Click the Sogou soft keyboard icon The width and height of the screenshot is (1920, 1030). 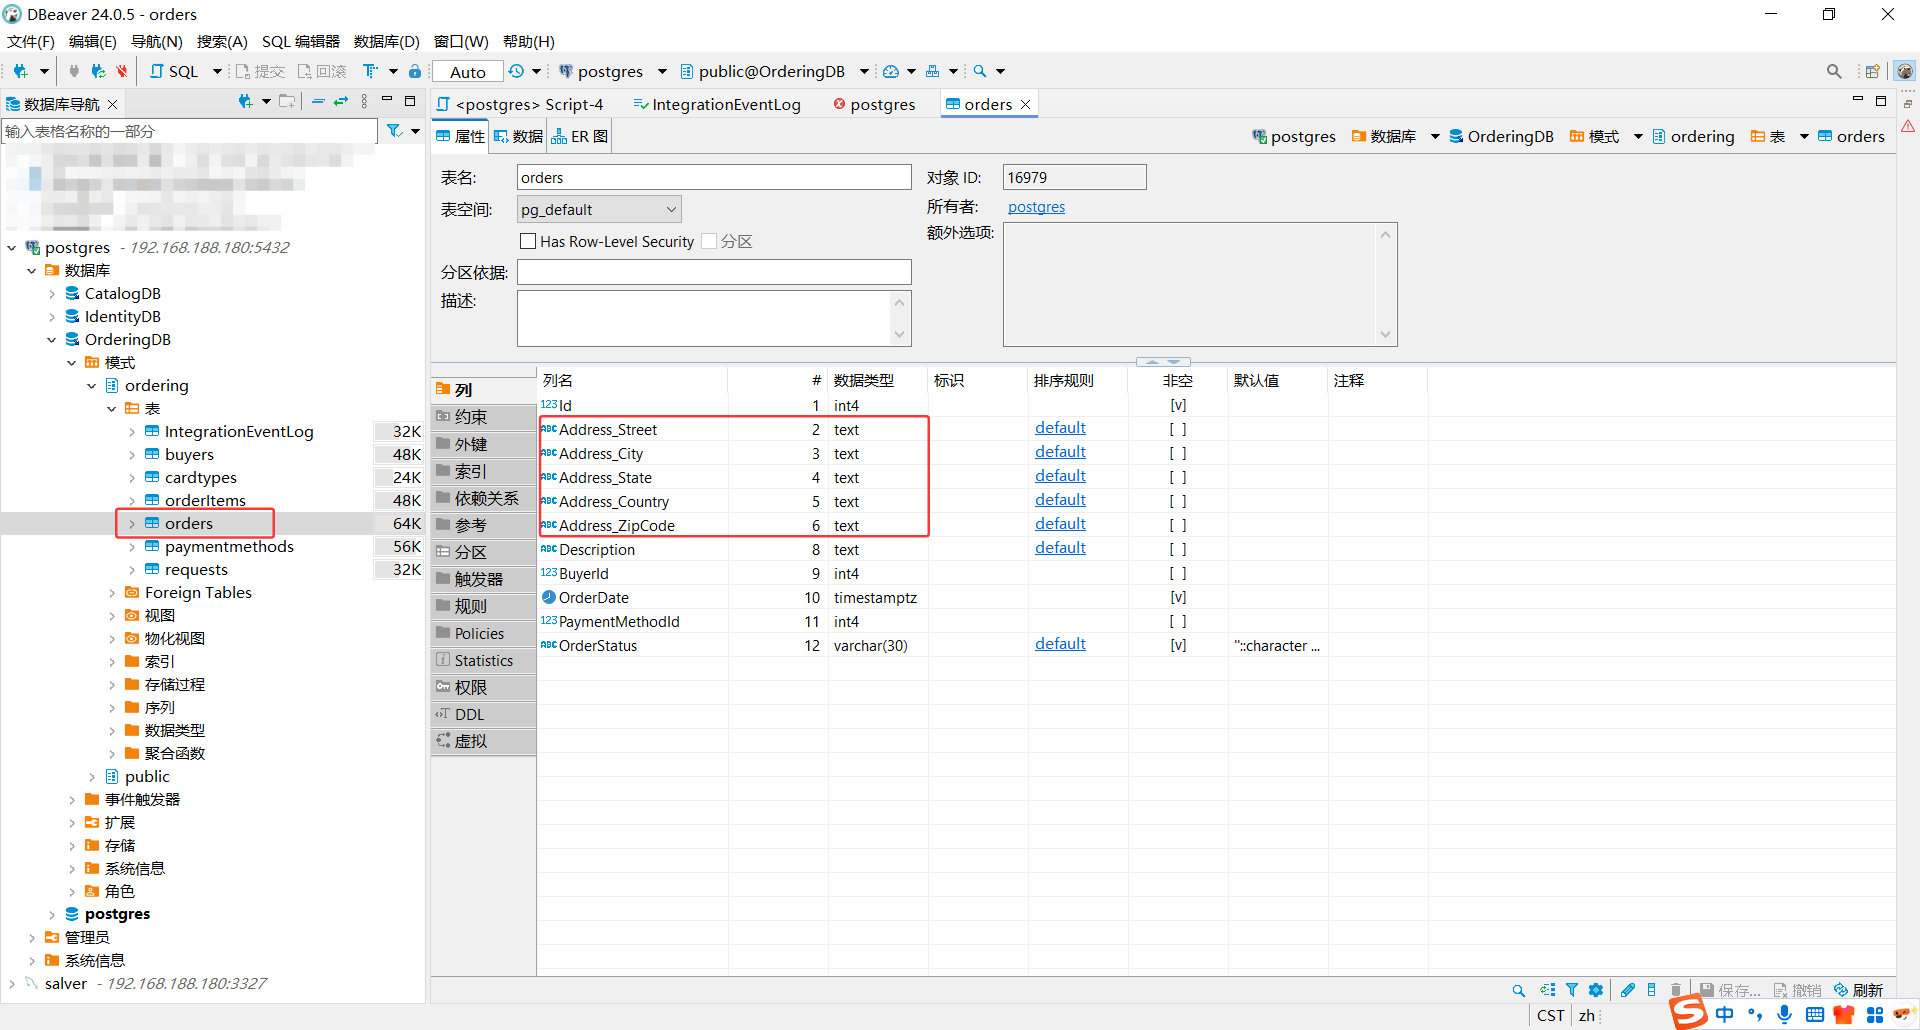point(1815,1015)
